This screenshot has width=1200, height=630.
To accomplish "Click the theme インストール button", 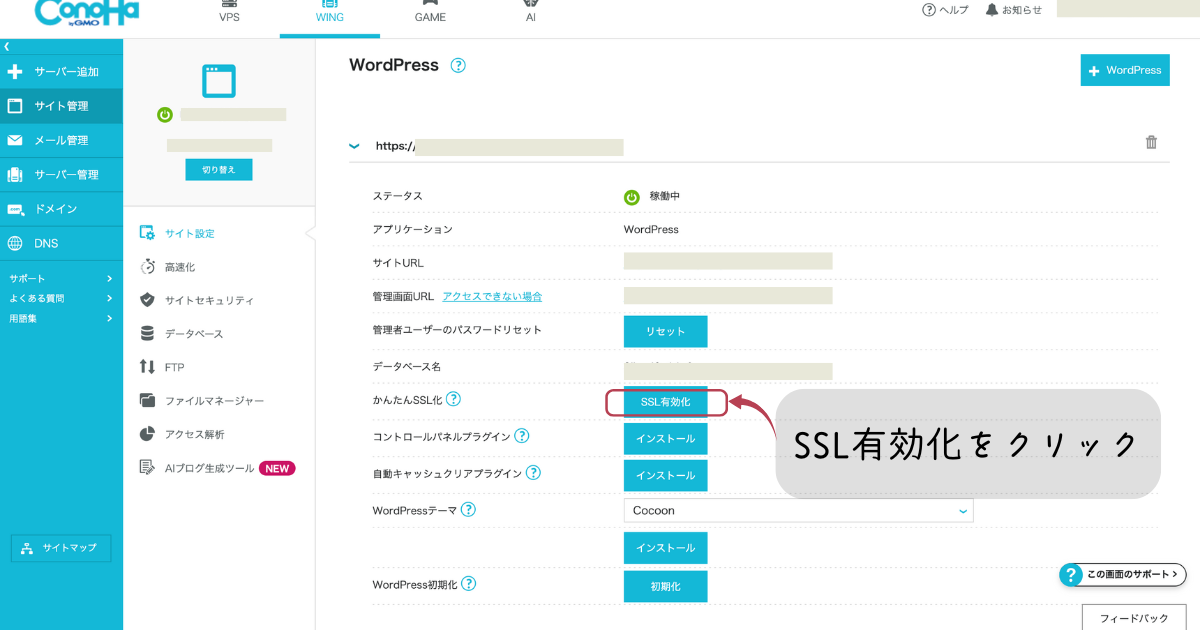I will [x=665, y=548].
